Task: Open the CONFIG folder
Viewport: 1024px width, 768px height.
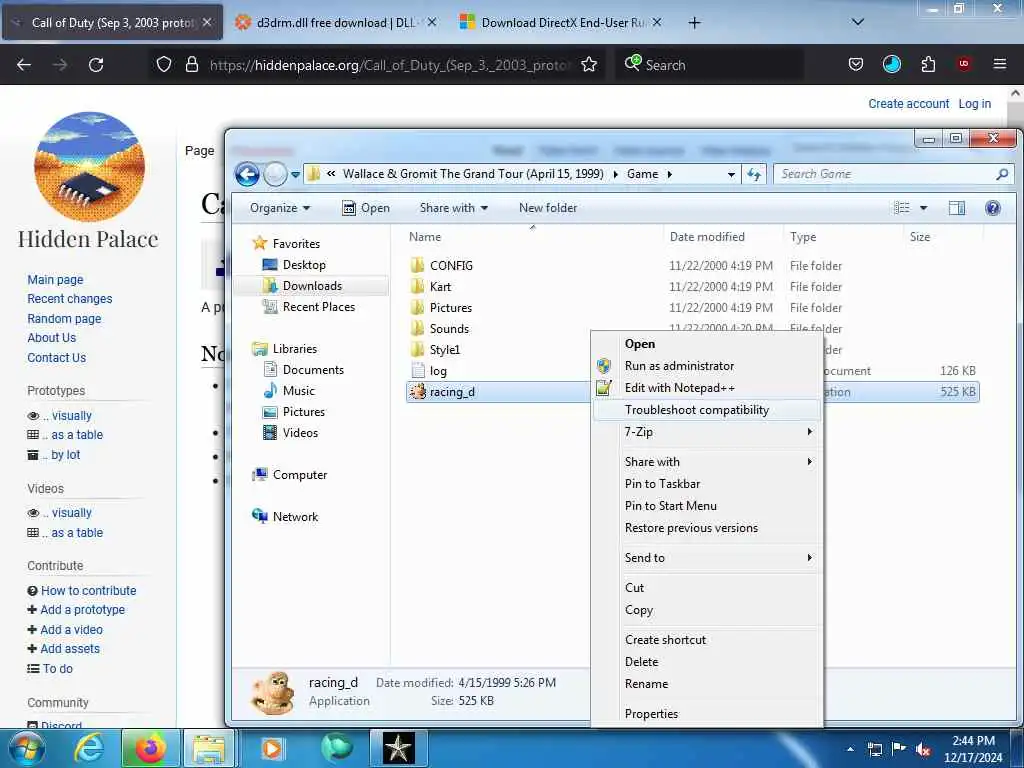Action: (451, 266)
